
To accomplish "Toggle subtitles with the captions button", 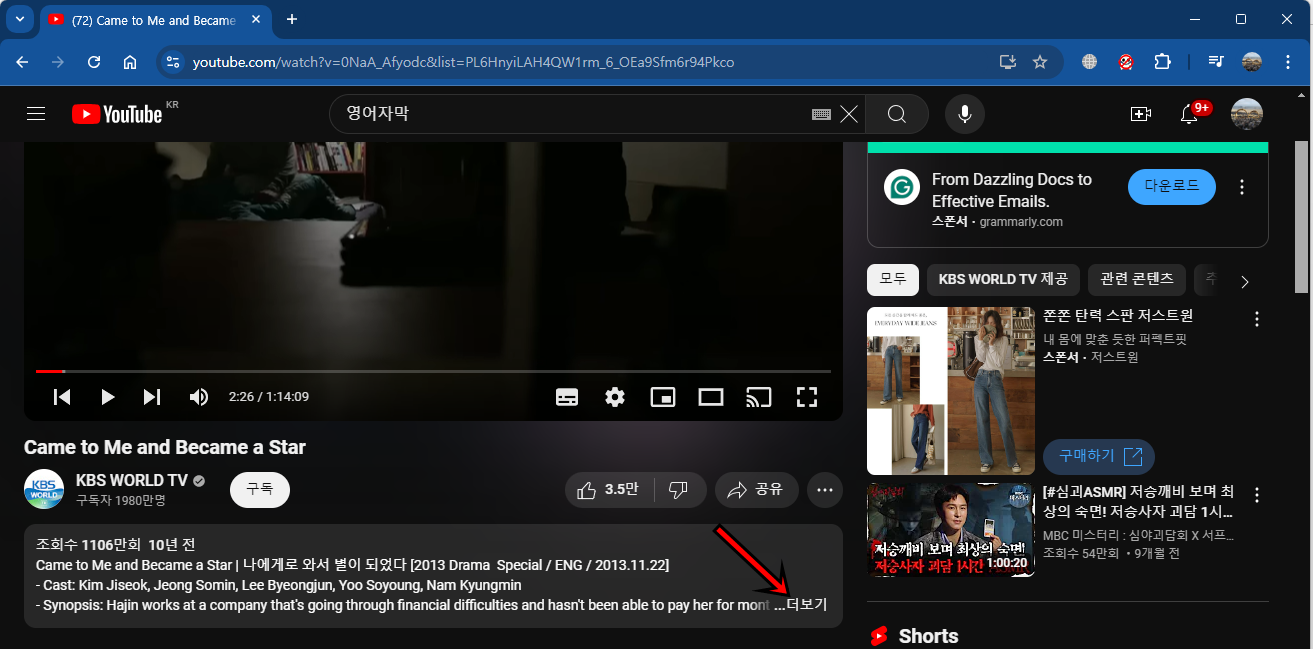I will [567, 397].
